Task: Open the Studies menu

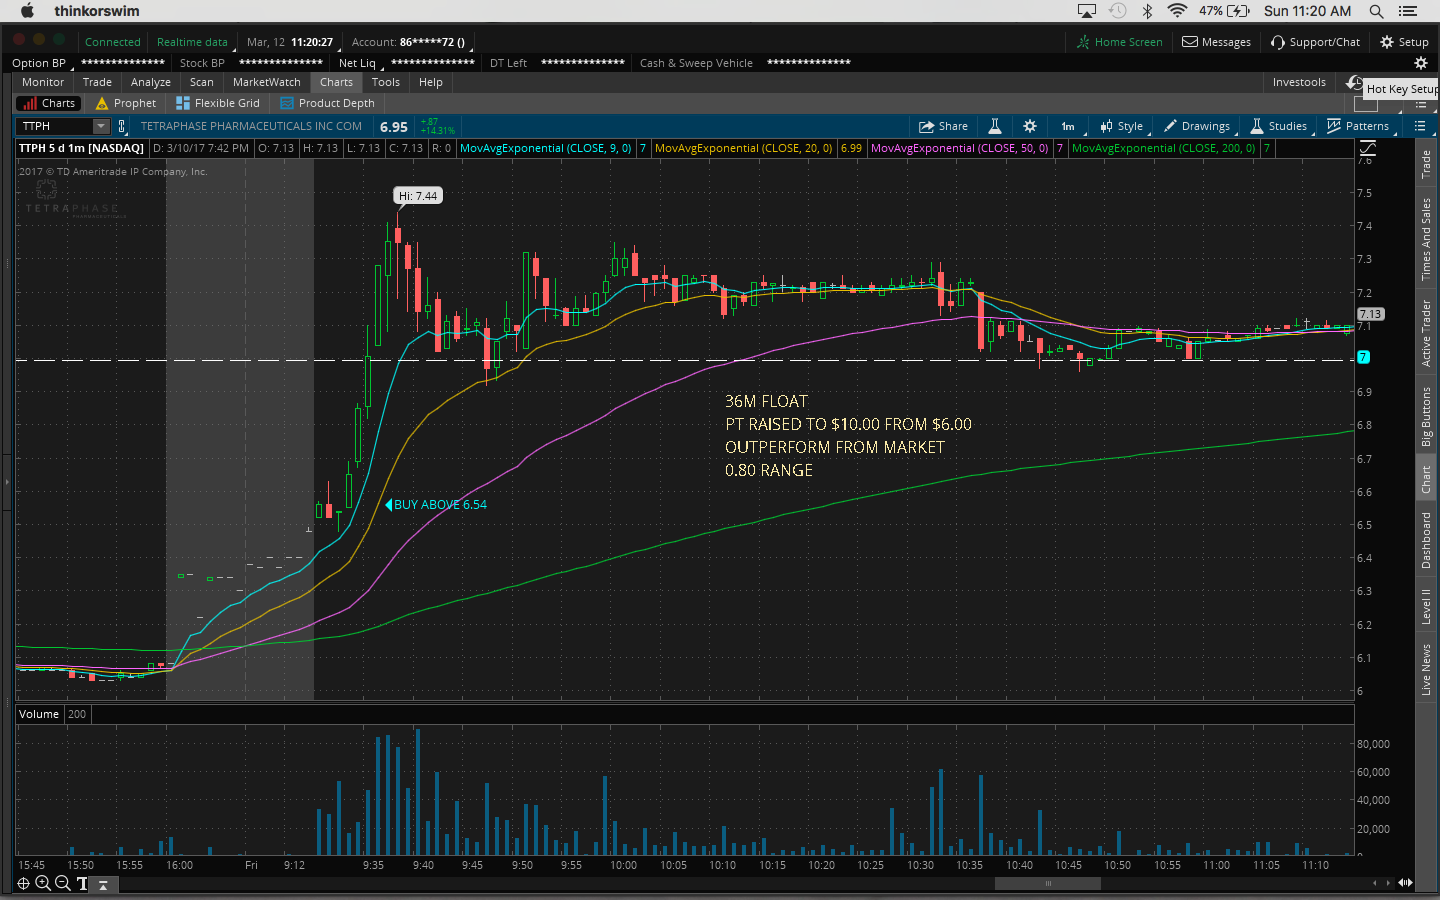Action: [x=1279, y=126]
